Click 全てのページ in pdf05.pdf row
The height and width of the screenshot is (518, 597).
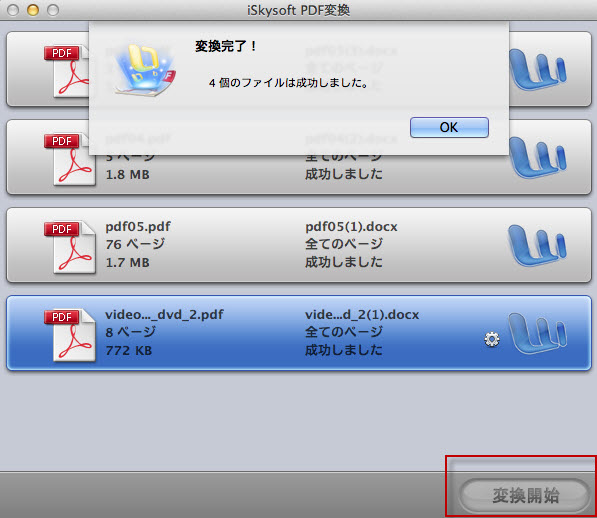point(344,244)
